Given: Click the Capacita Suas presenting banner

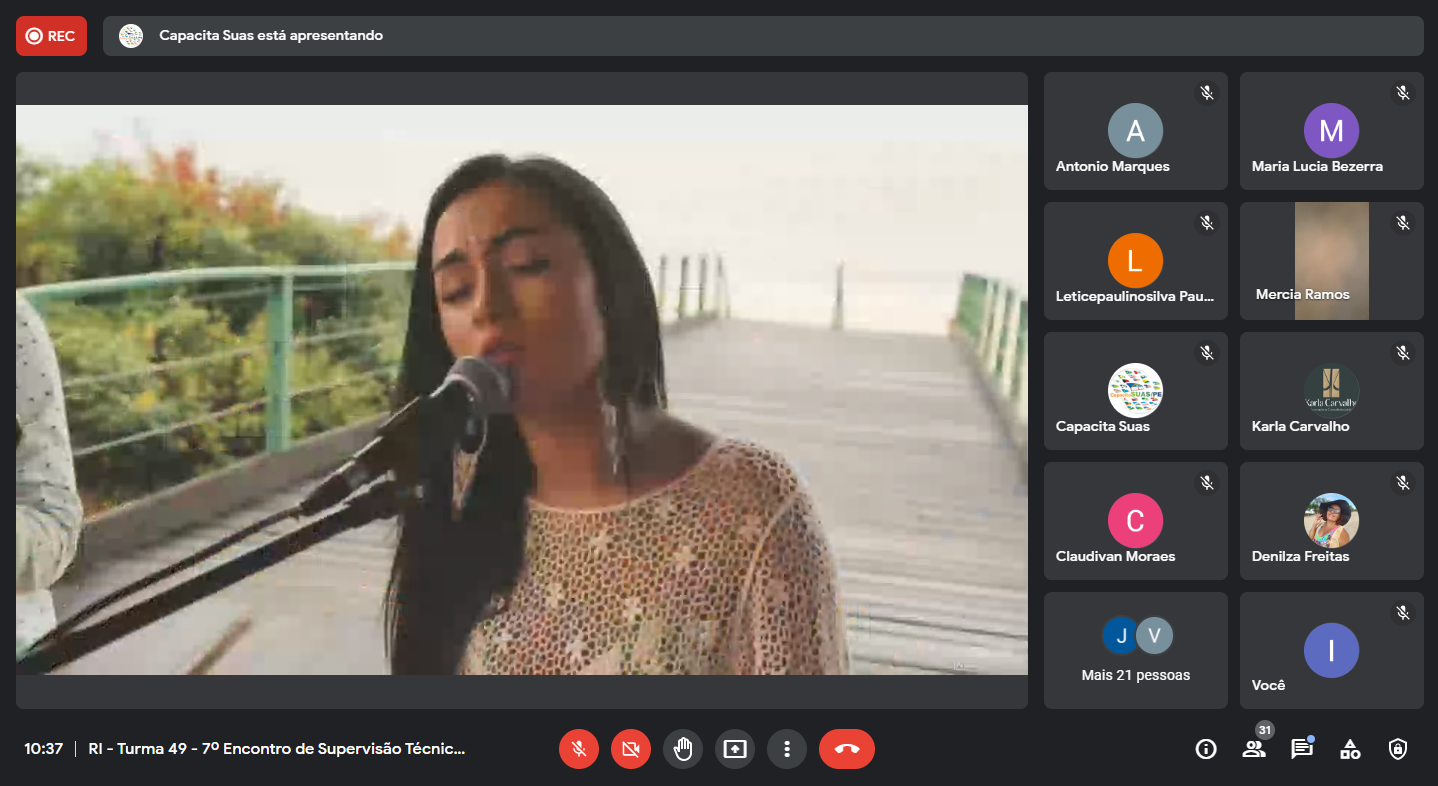Looking at the screenshot, I should click(762, 36).
